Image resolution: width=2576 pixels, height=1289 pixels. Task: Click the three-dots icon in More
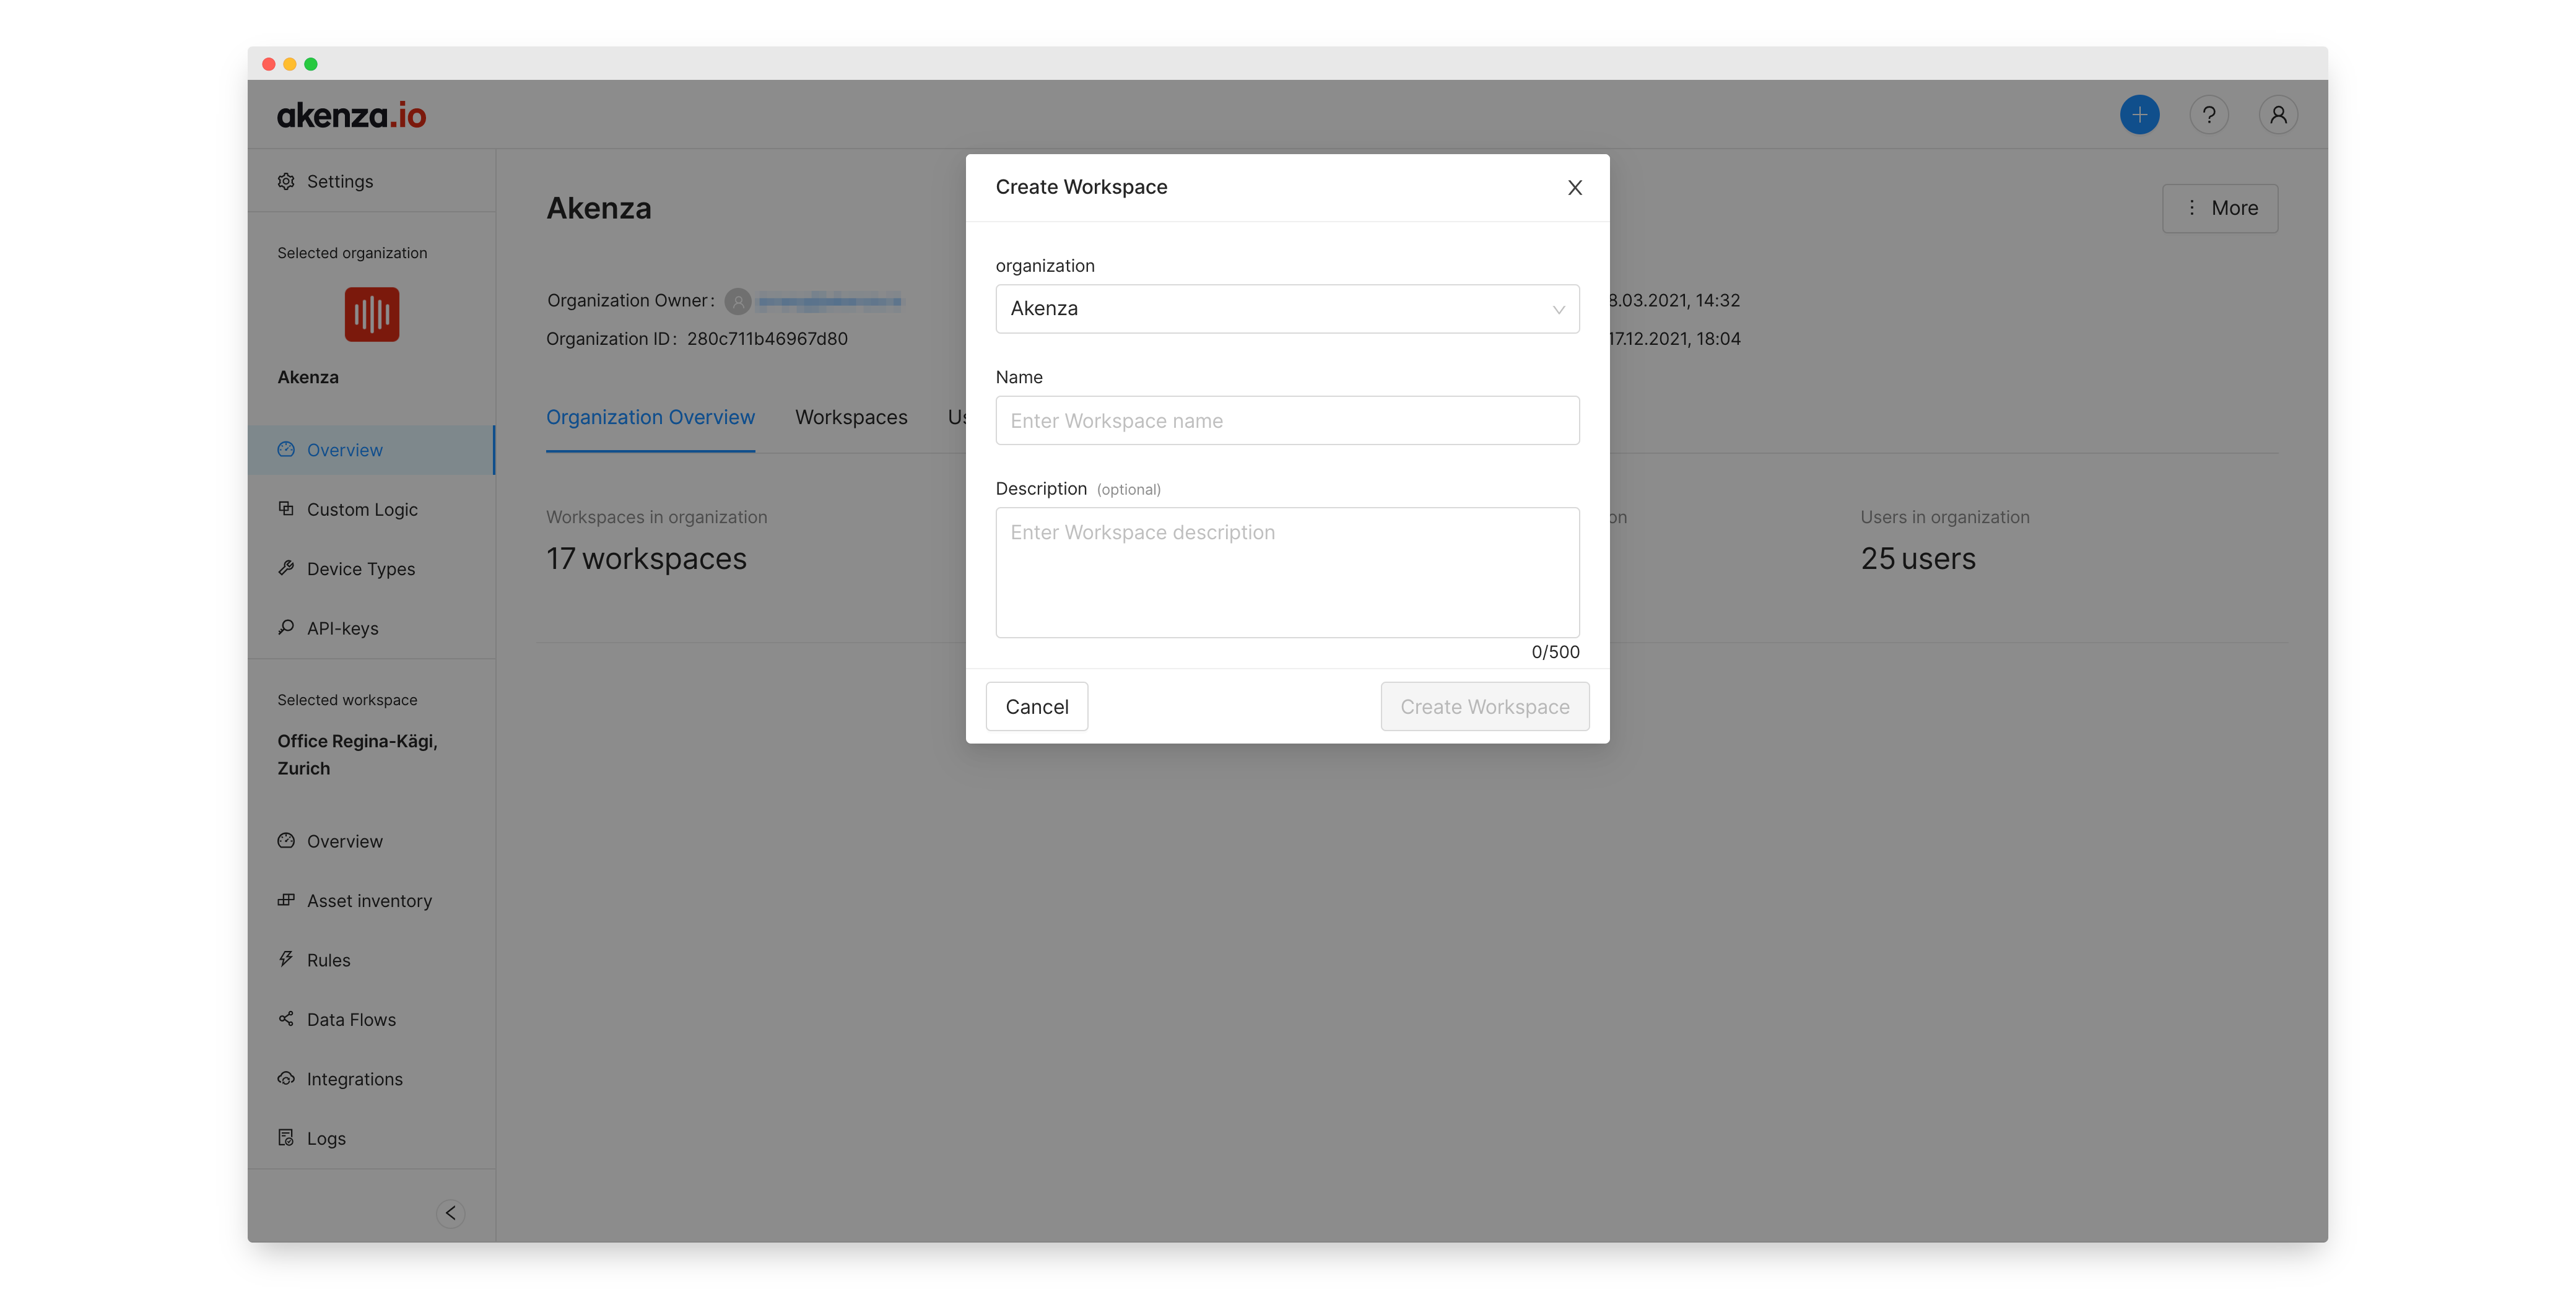click(2192, 208)
